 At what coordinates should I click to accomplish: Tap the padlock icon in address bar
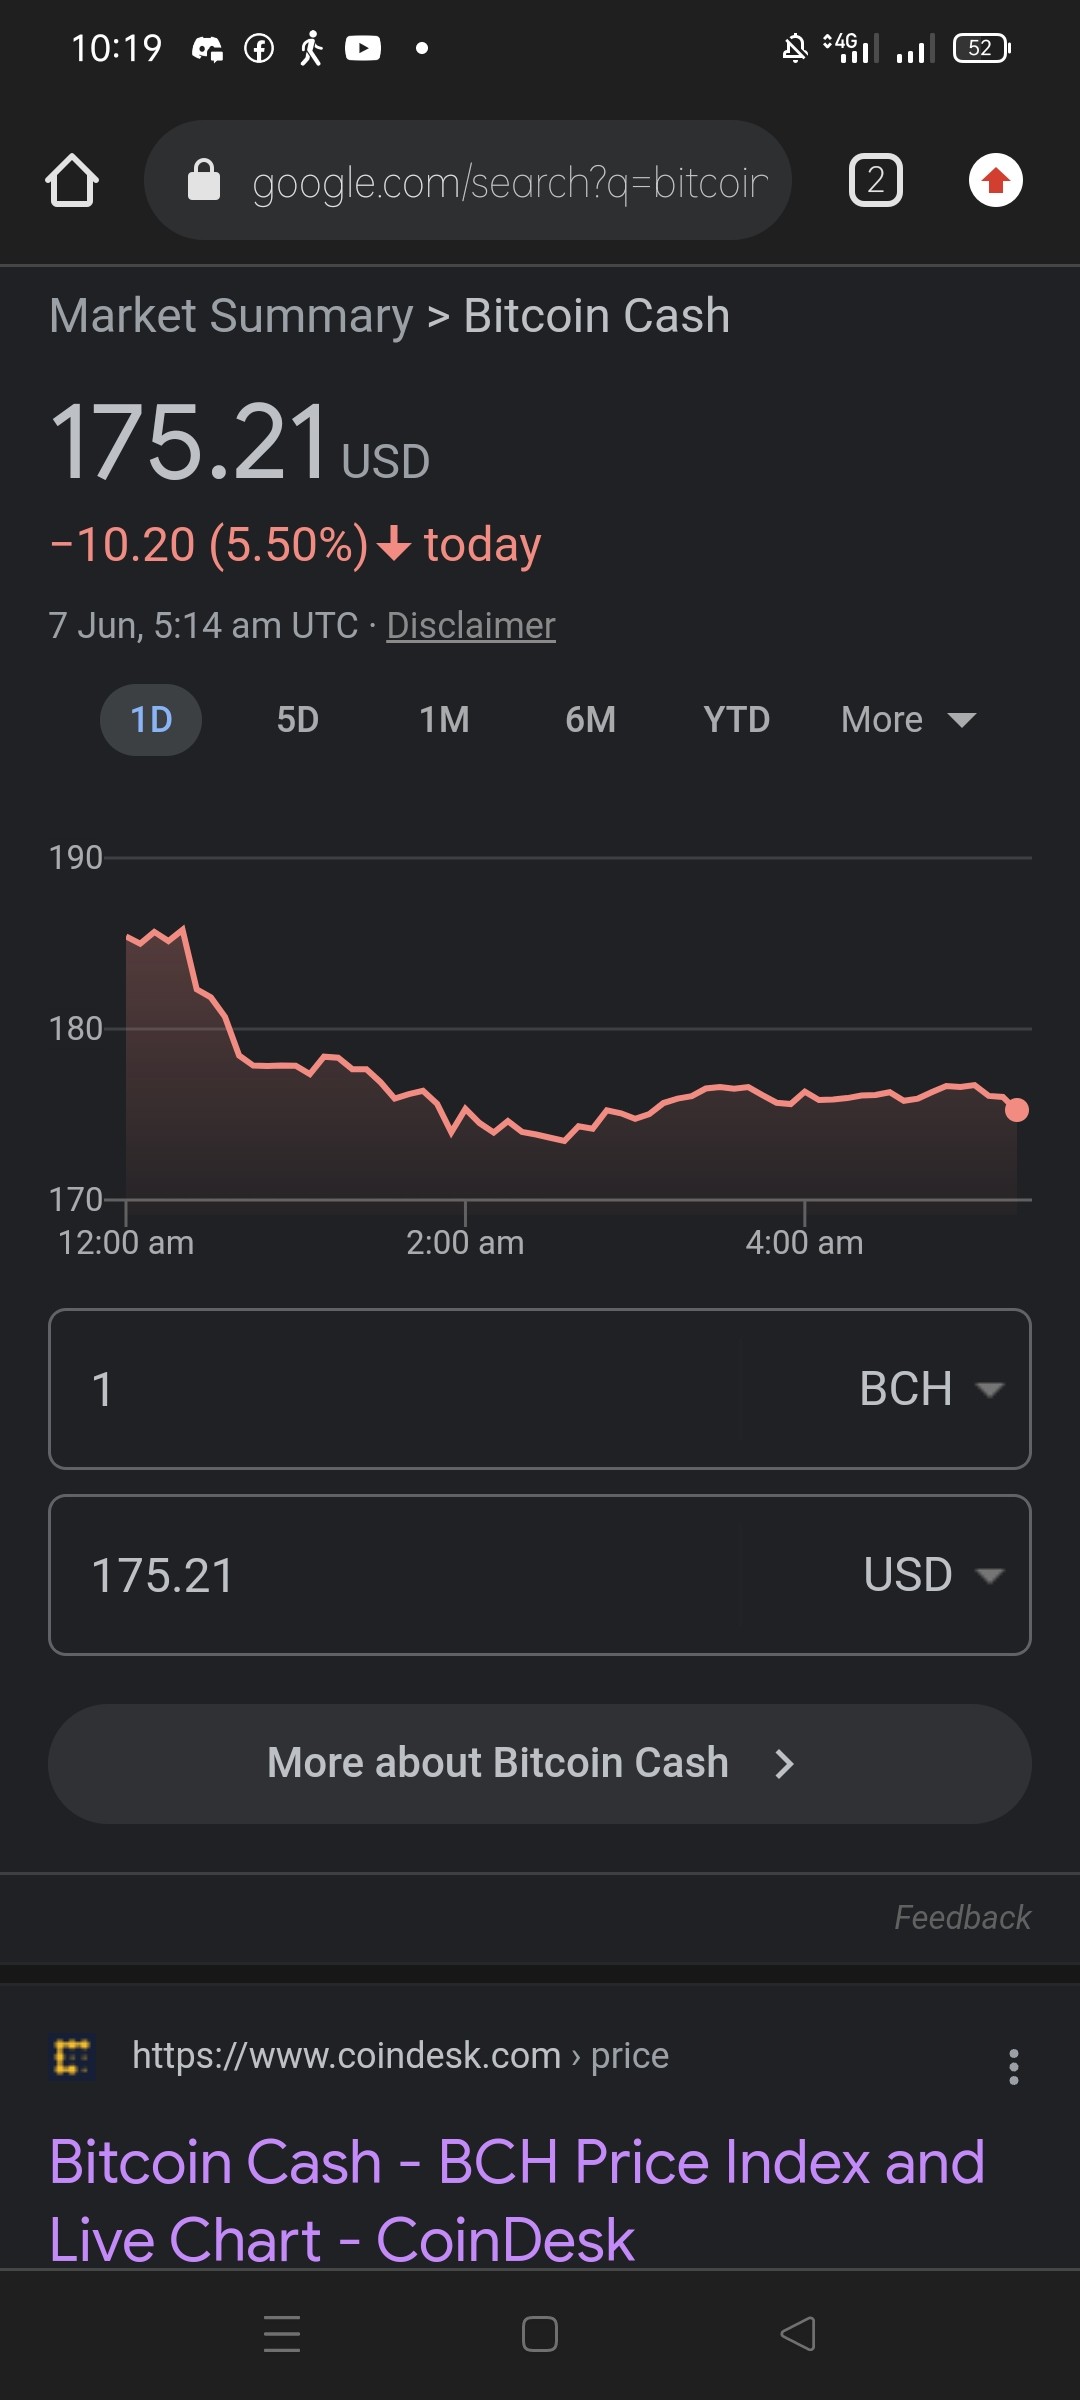point(204,180)
